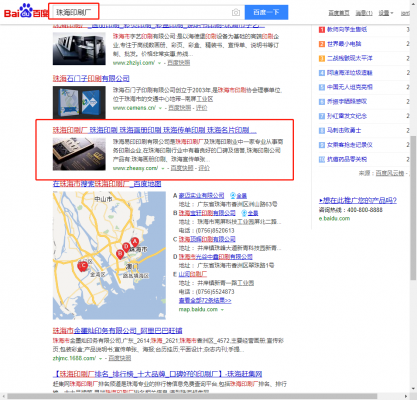This screenshot has width=417, height=400.
Task: Open result title 珠海石门子印刷有限公司
Action: point(91,78)
